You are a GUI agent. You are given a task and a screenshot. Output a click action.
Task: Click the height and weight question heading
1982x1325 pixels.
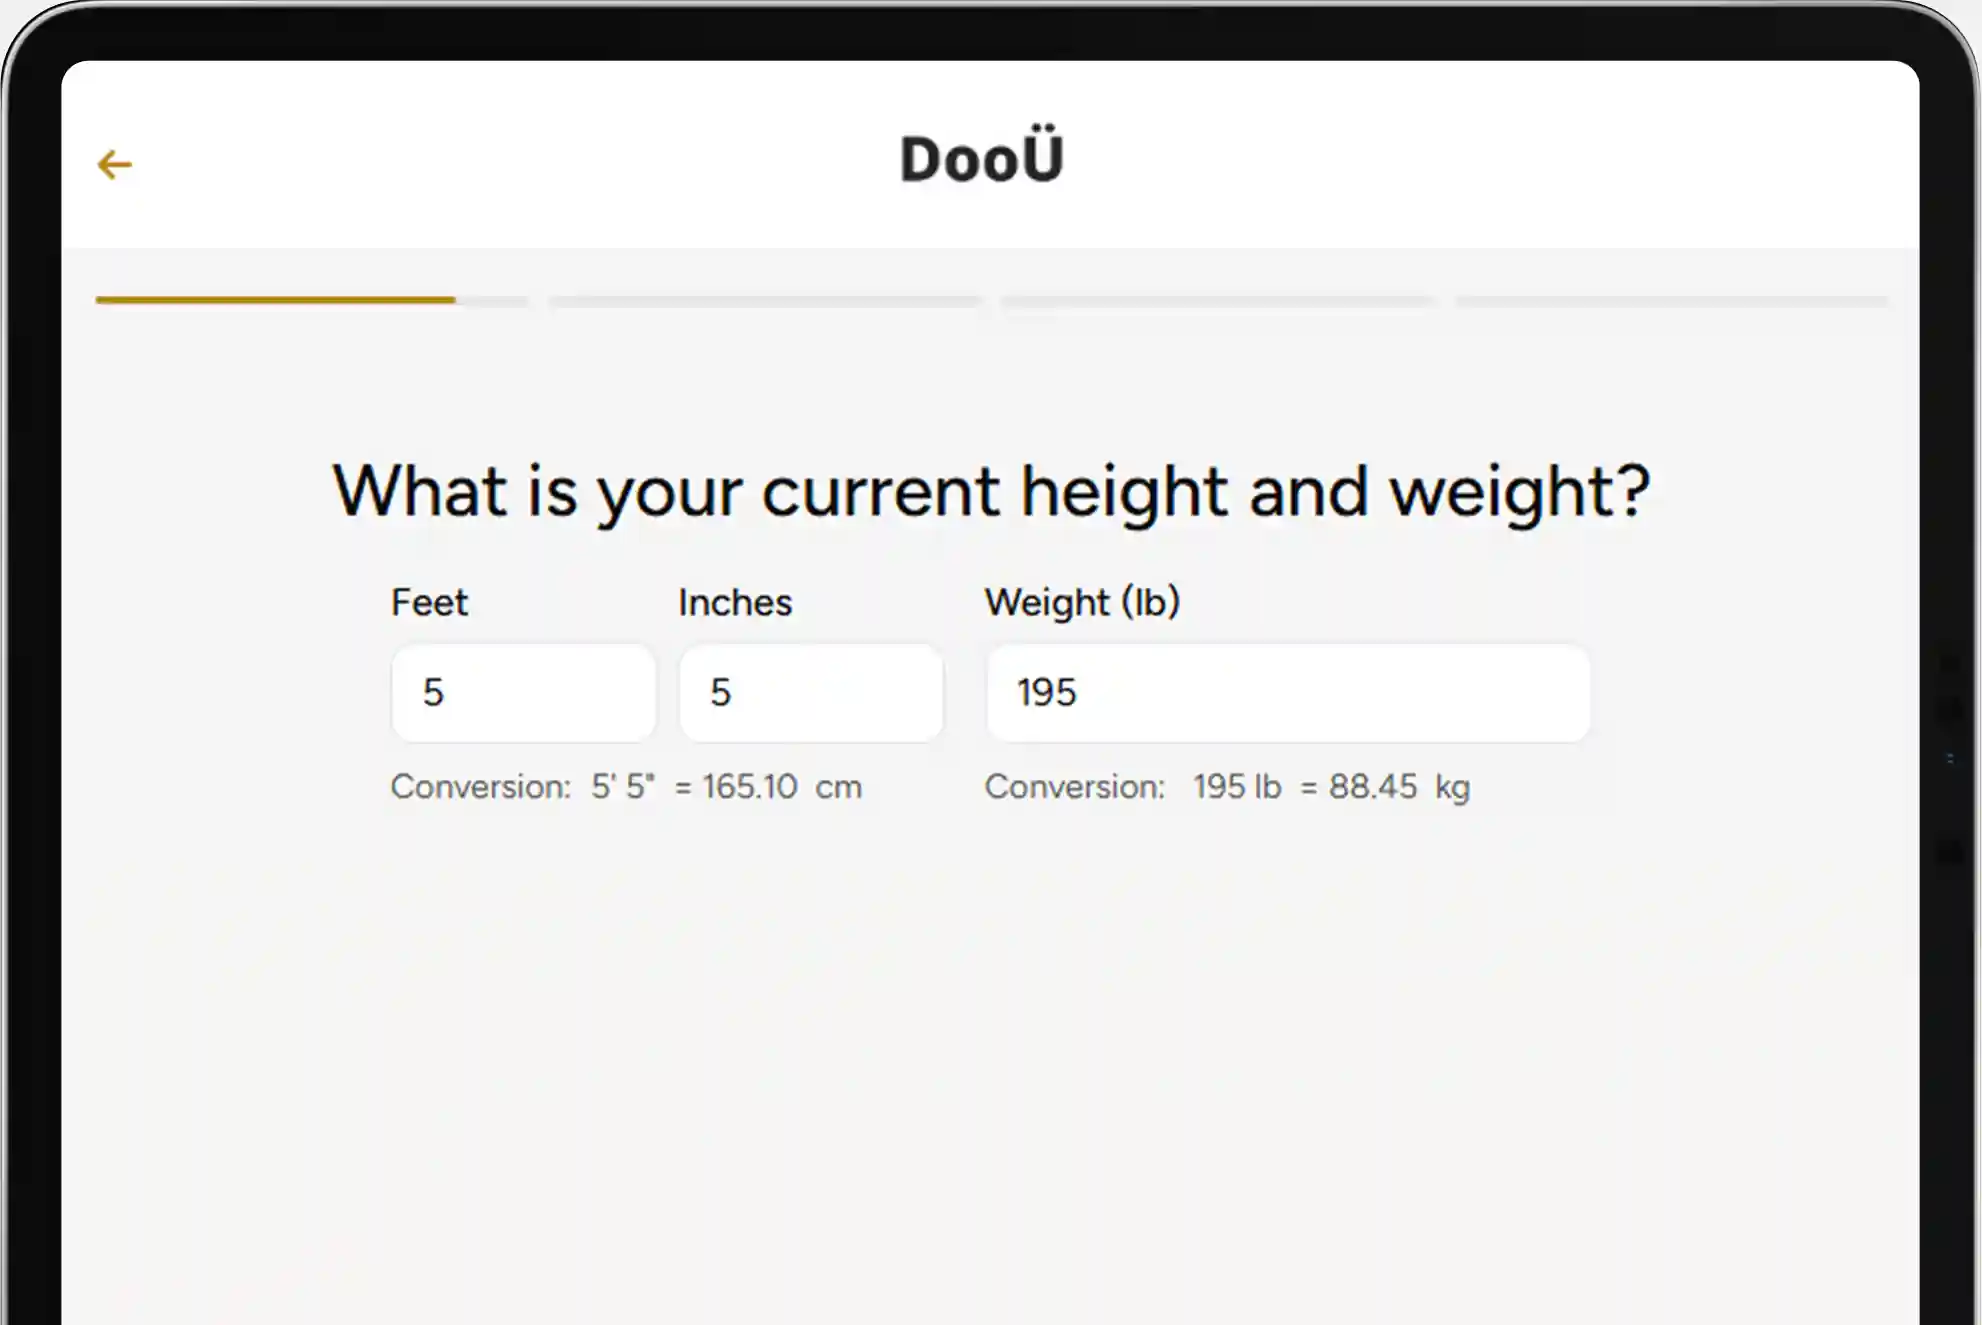[x=991, y=492]
